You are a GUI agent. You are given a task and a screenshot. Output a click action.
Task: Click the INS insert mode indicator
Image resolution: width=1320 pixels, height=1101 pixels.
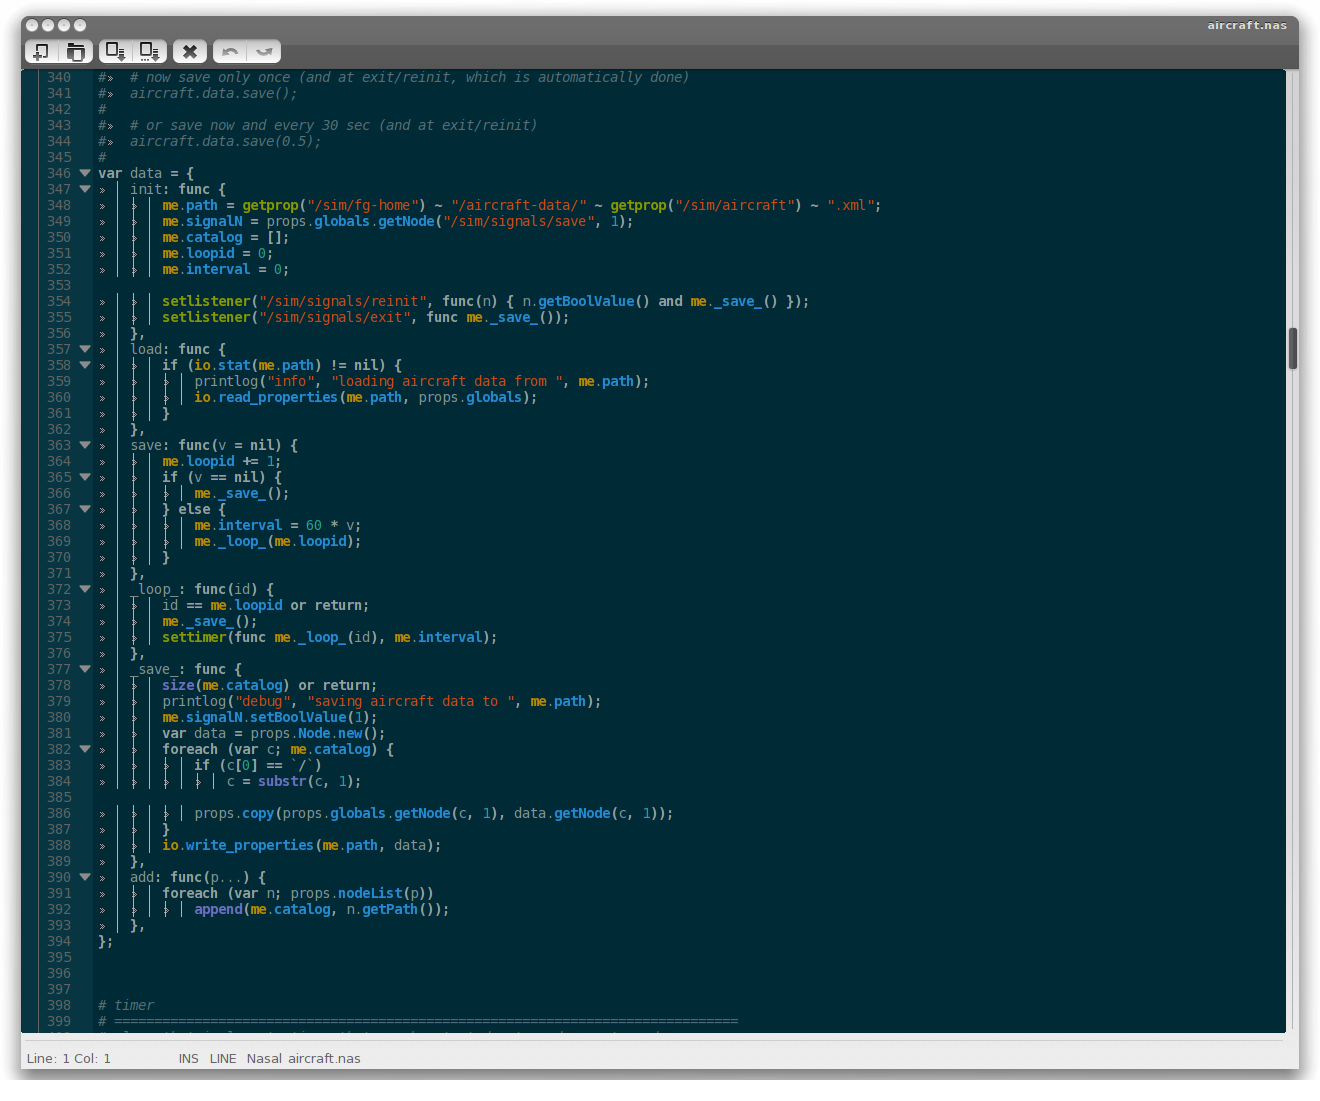[x=188, y=1058]
